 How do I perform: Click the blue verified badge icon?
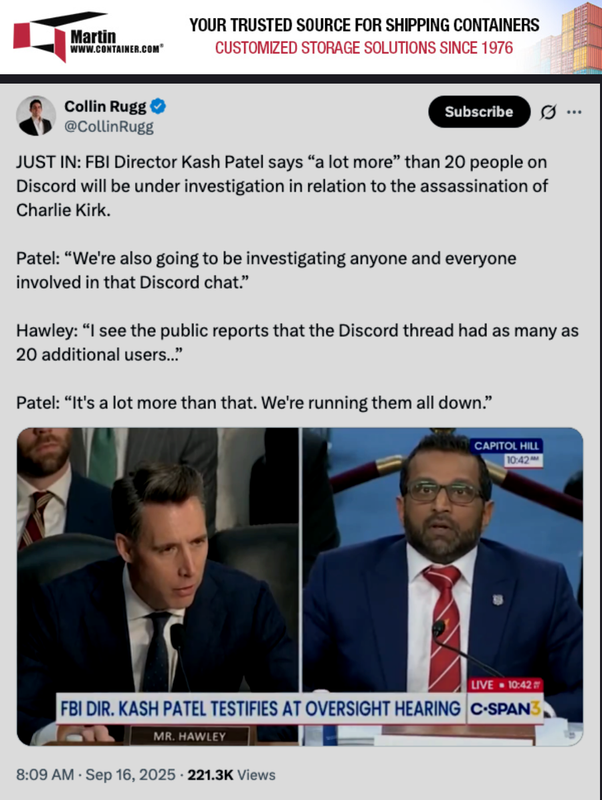[x=158, y=107]
